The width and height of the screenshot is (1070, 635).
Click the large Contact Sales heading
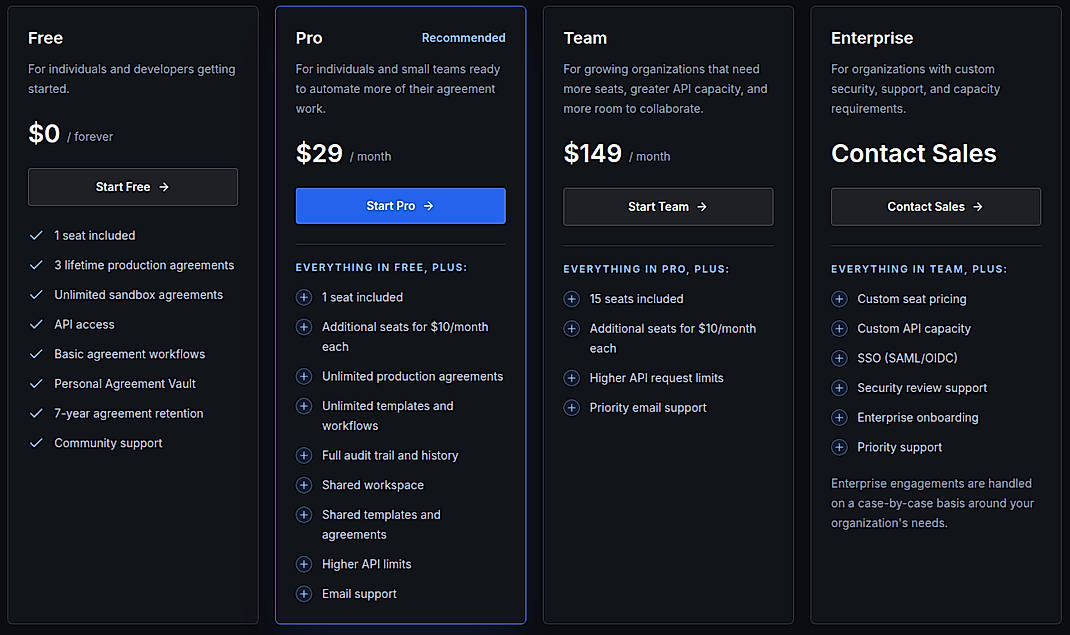click(913, 153)
